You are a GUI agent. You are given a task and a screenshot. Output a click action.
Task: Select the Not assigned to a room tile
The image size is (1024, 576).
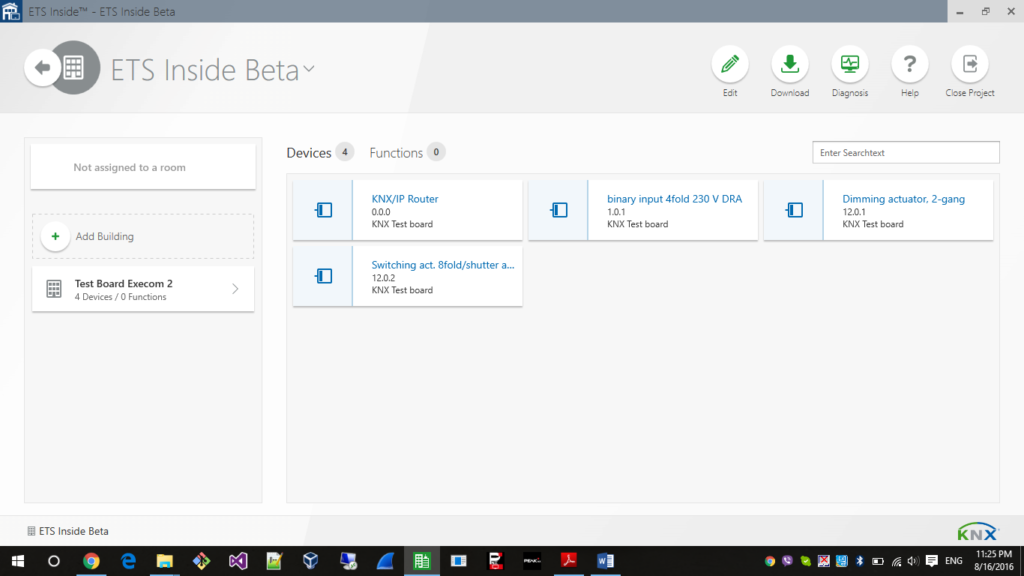(143, 167)
